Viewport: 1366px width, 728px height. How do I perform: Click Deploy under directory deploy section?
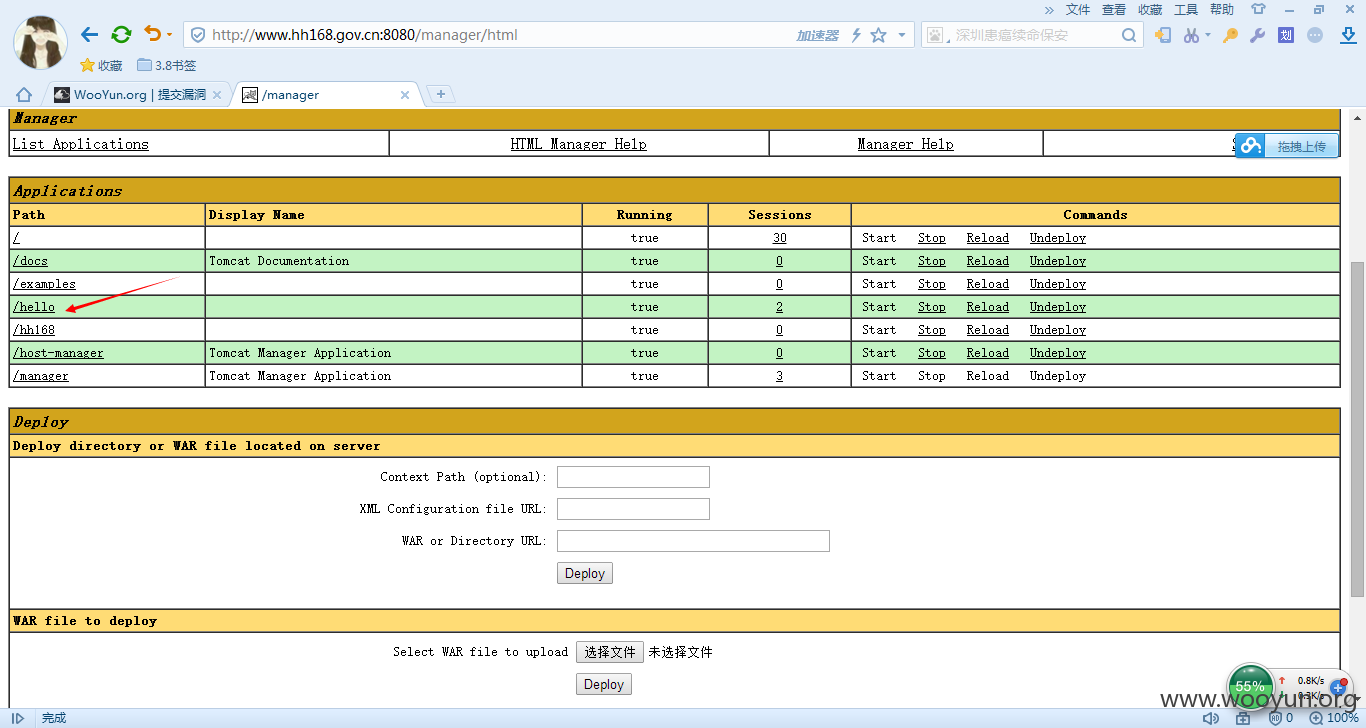click(x=584, y=573)
